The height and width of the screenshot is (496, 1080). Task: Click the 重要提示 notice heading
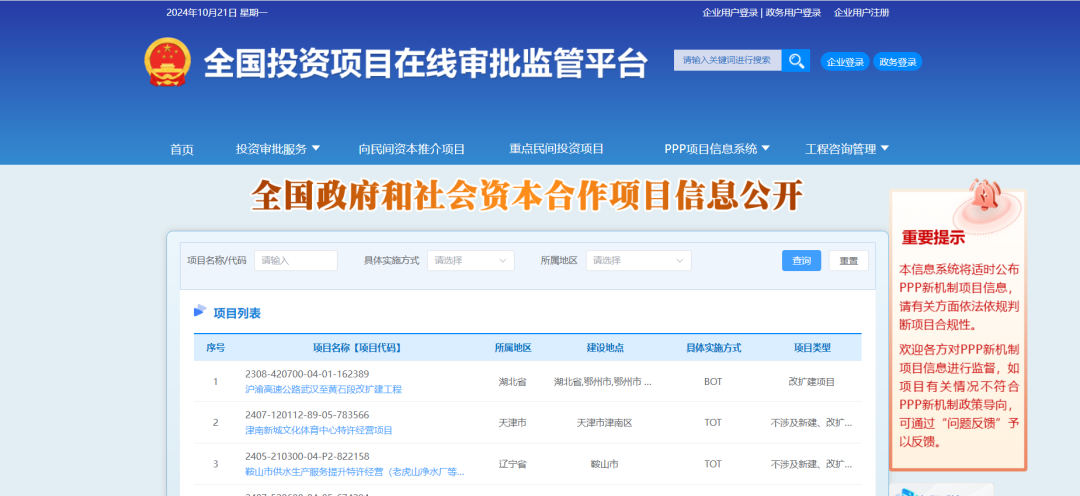pos(933,238)
